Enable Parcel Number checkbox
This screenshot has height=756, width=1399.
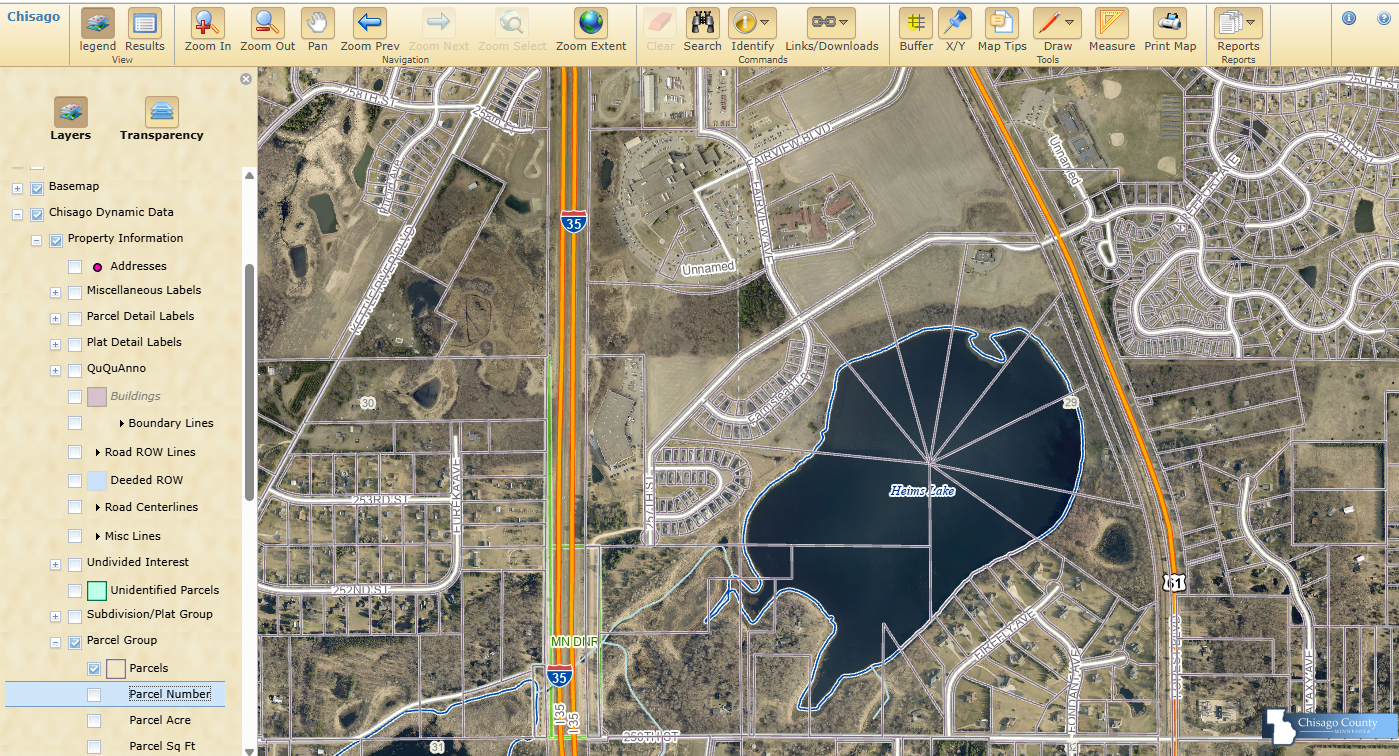(94, 695)
